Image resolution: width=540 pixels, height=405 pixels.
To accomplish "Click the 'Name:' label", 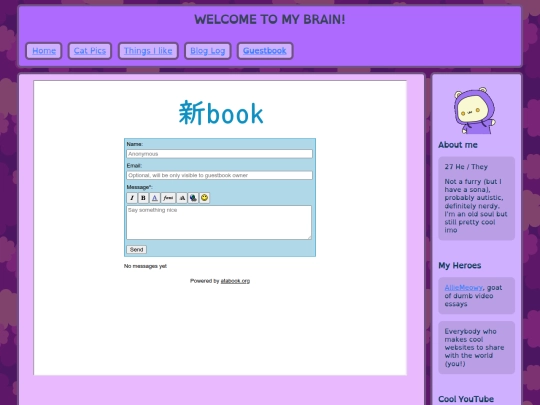I will (135, 144).
